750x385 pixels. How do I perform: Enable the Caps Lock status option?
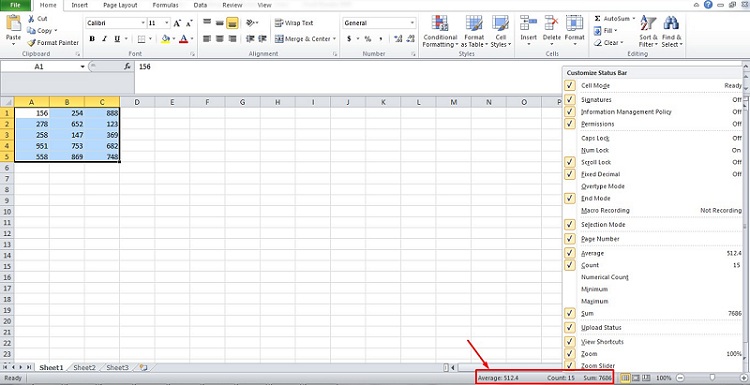point(653,138)
